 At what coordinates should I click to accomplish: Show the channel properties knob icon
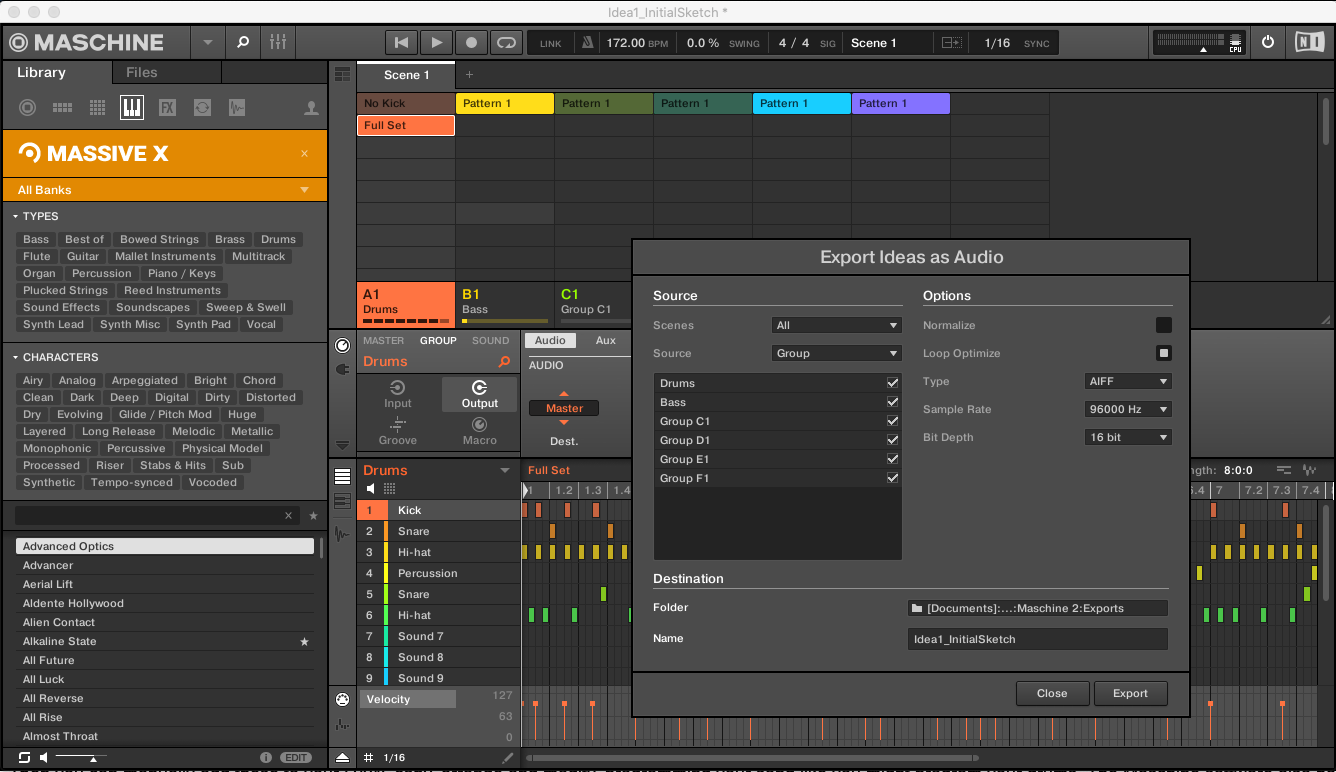(x=343, y=345)
